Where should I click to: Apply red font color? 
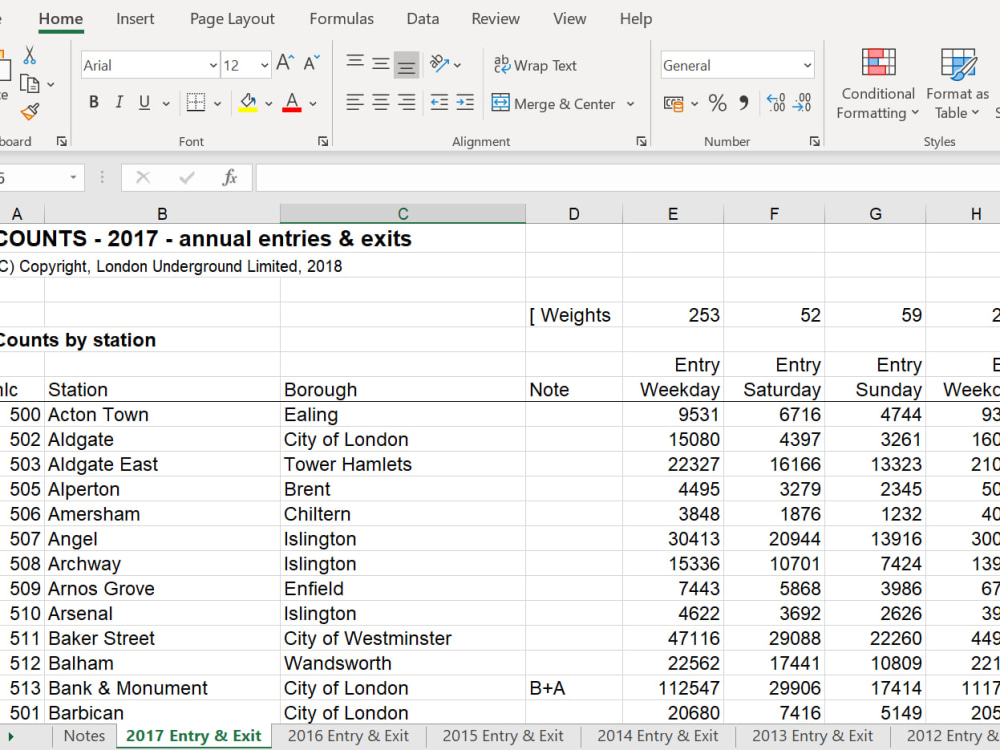[291, 102]
